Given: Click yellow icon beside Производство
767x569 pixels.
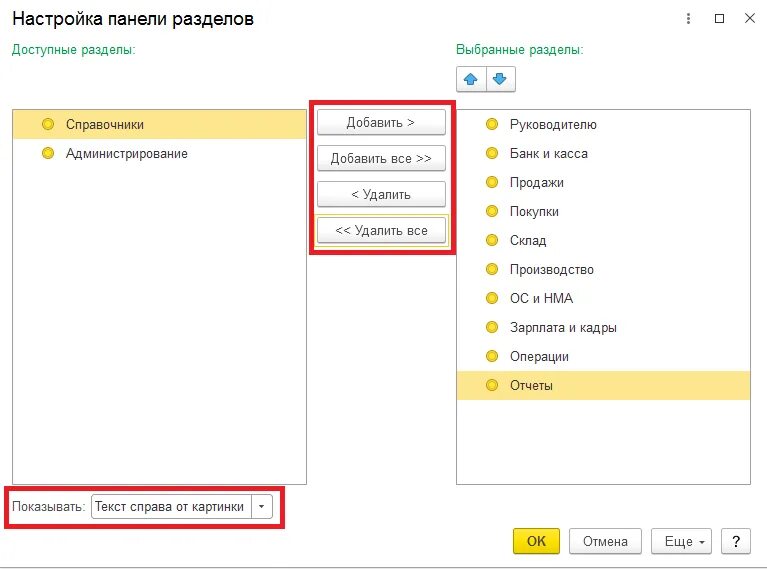Looking at the screenshot, I should point(492,269).
